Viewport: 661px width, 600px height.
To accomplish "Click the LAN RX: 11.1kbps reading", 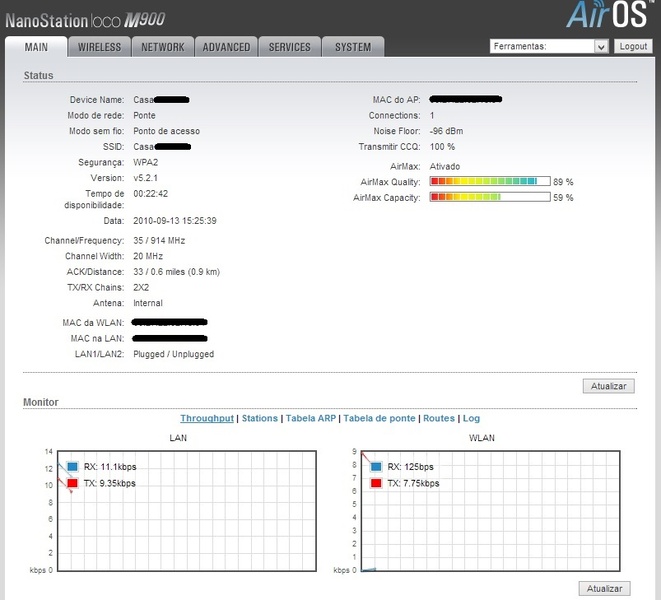I will coord(110,467).
